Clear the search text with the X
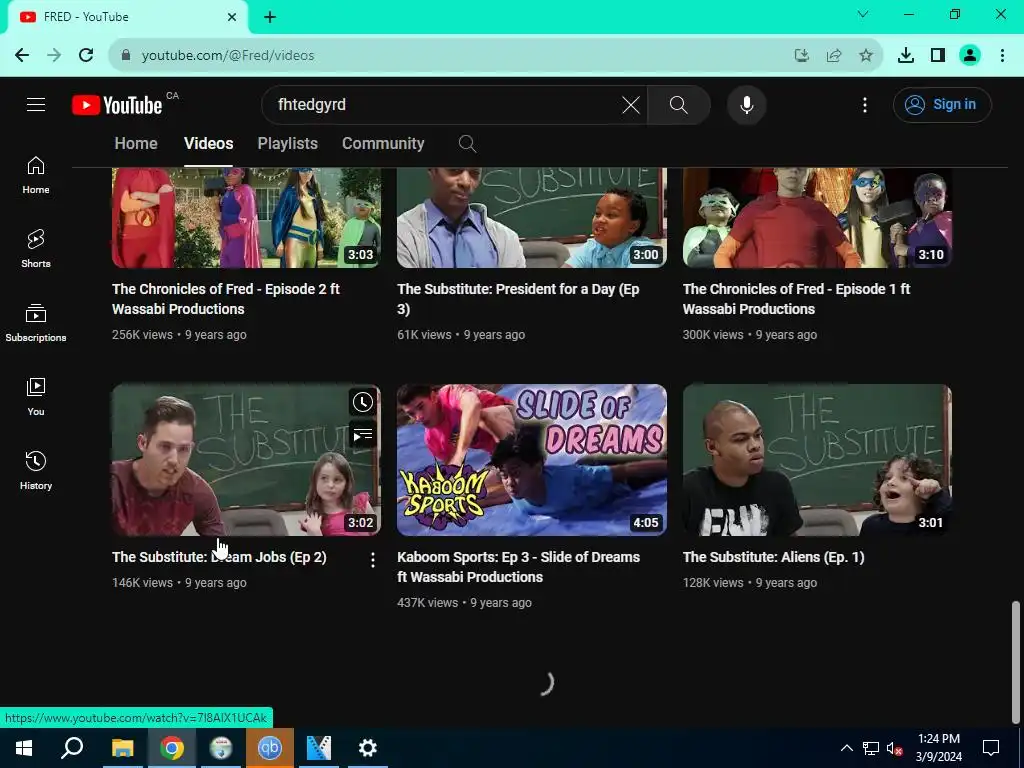The height and width of the screenshot is (768, 1024). point(631,104)
